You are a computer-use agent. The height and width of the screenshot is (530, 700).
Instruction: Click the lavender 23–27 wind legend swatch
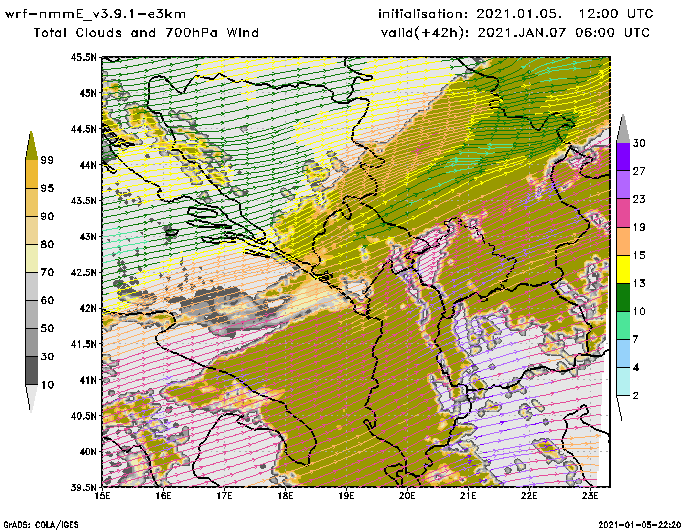pyautogui.click(x=623, y=185)
